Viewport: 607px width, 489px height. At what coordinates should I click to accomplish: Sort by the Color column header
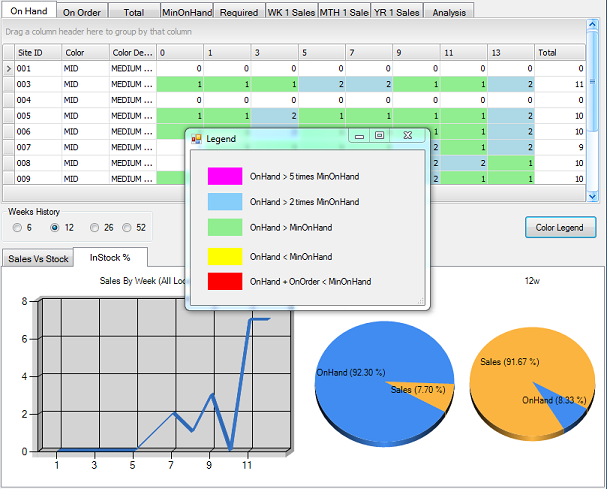(x=85, y=53)
